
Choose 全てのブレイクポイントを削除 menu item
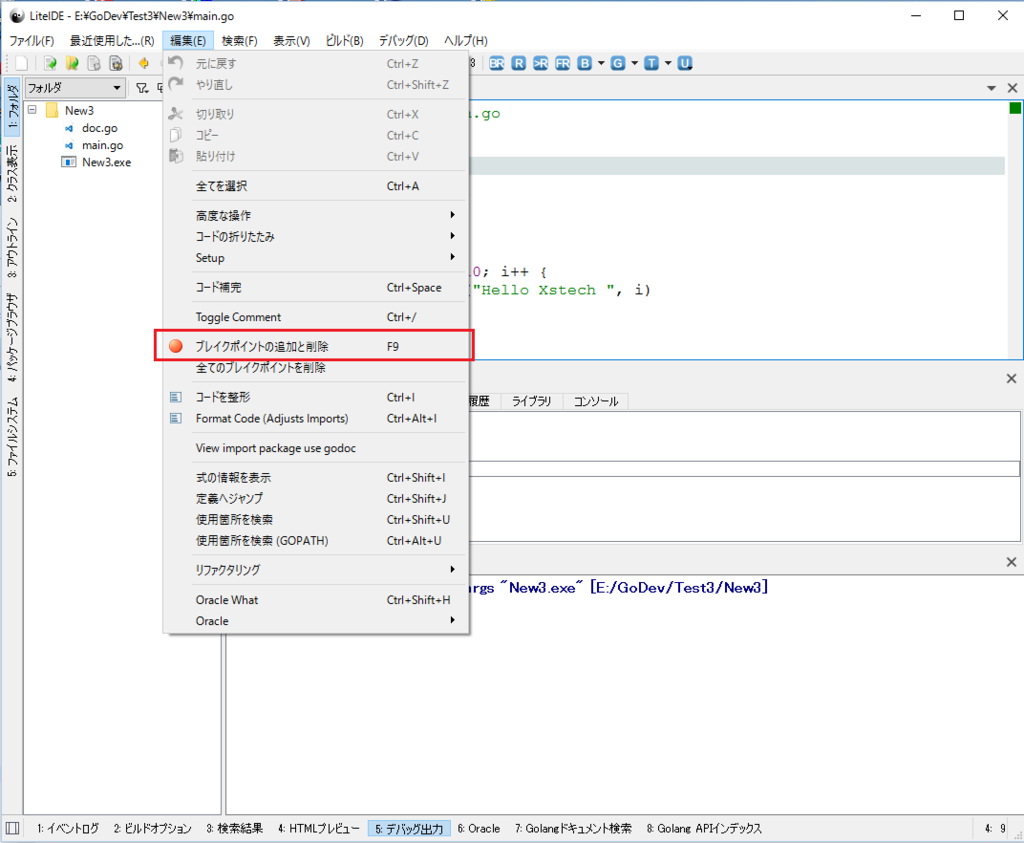pos(316,368)
